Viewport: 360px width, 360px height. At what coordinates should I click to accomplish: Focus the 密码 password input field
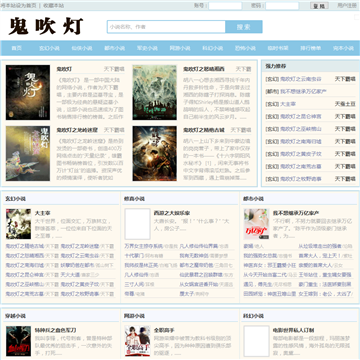(x=282, y=6)
